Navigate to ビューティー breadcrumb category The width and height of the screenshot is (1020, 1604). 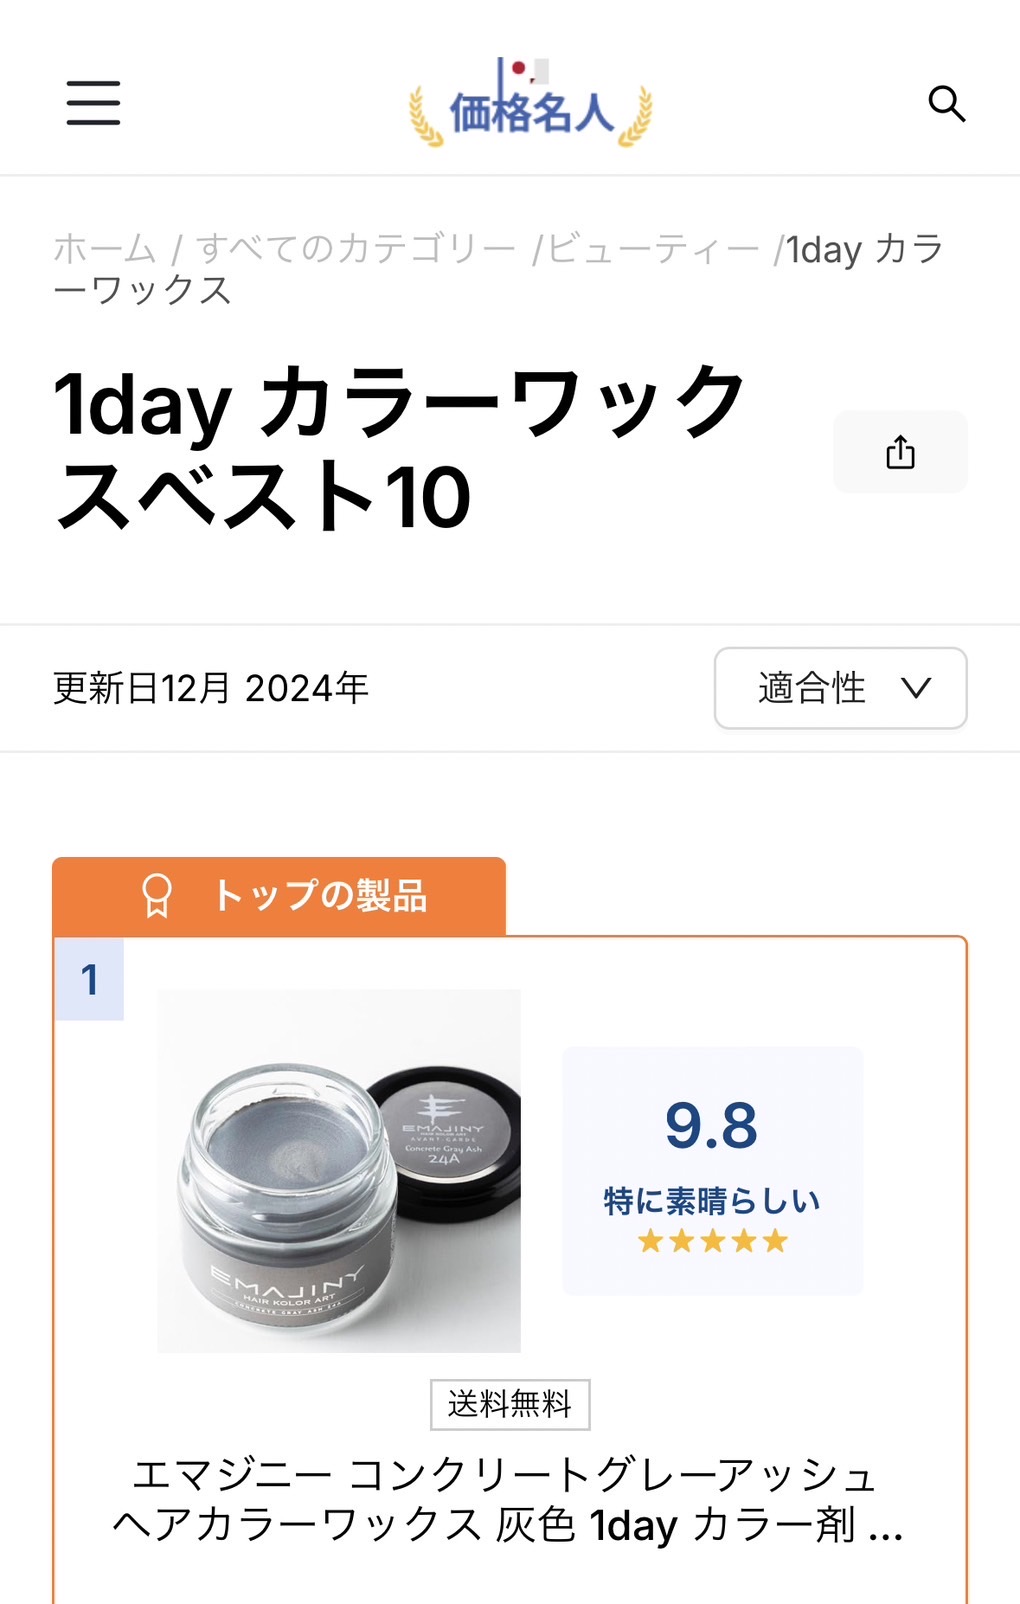653,249
